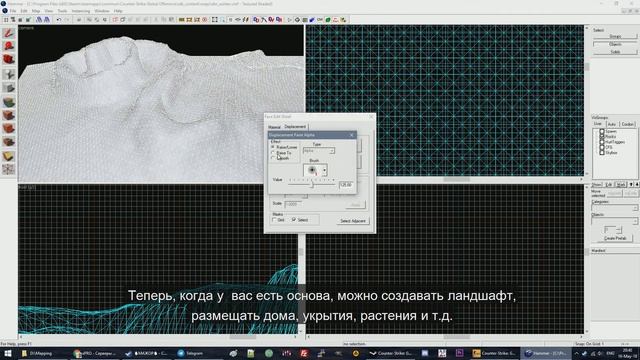Viewport: 640px width, 360px height.
Task: Switch to the Cordon tab in VisGroups
Action: point(628,124)
